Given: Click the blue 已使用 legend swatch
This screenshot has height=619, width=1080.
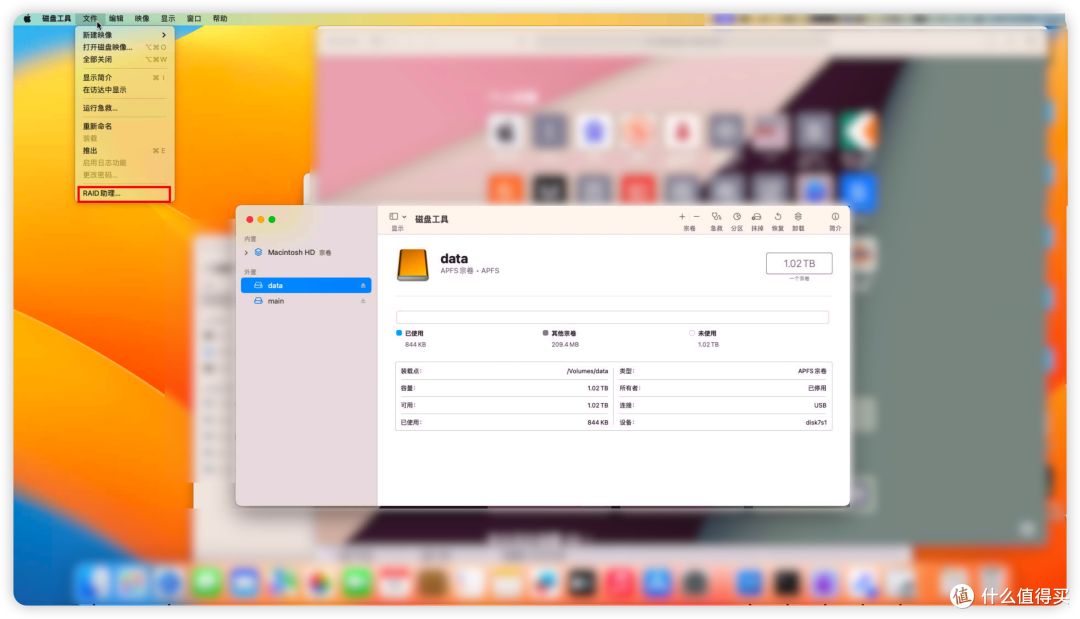Looking at the screenshot, I should pos(399,333).
